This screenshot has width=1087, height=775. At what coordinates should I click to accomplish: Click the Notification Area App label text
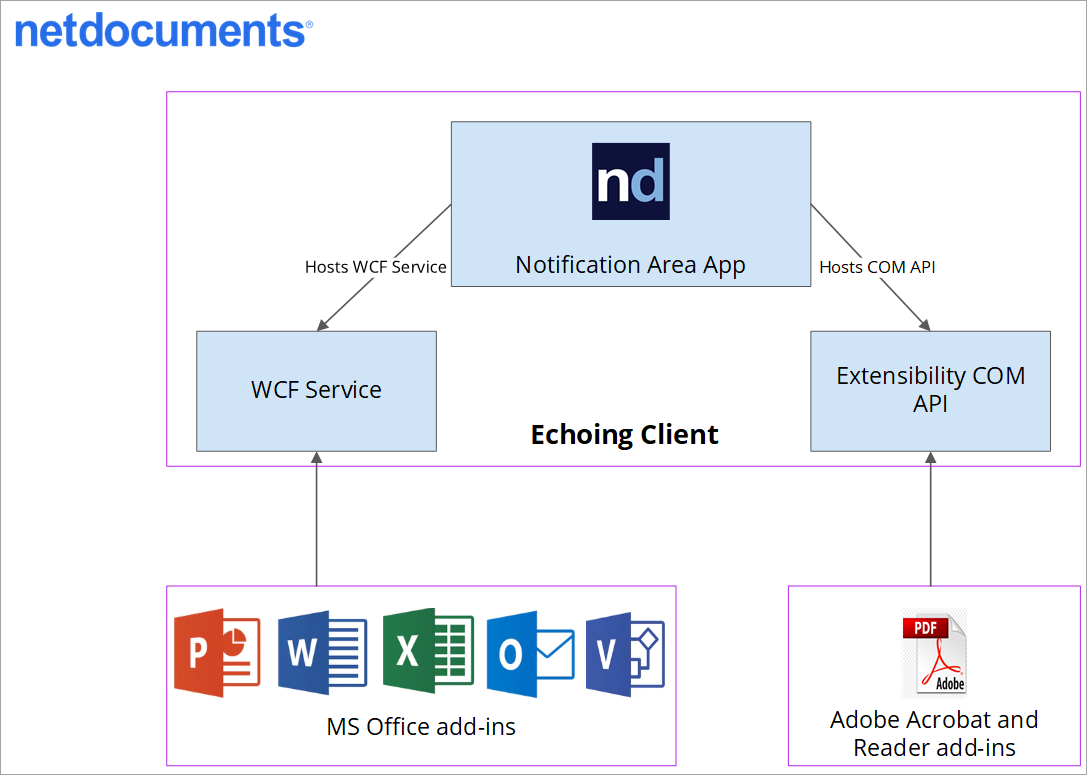point(630,265)
